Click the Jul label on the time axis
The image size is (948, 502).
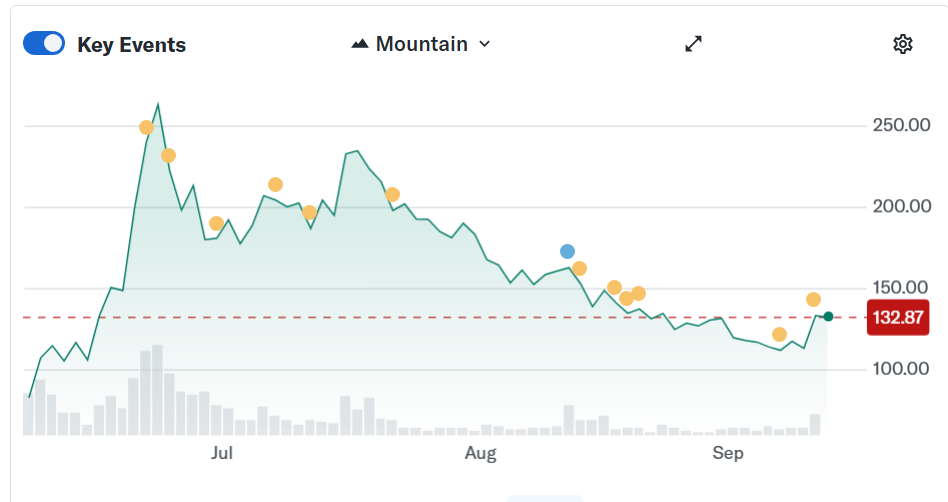point(222,454)
